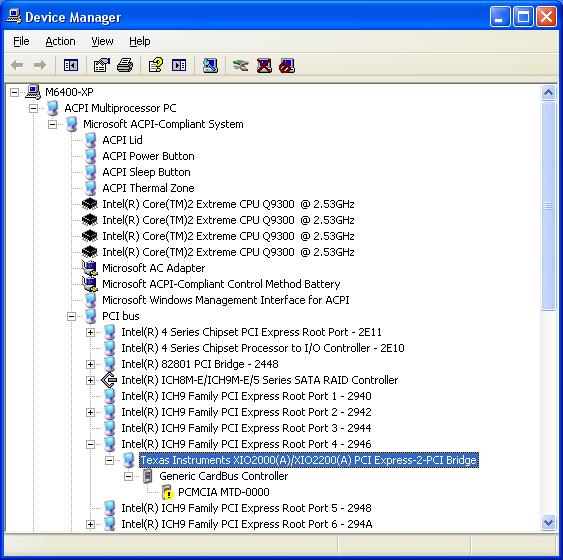This screenshot has height=560, width=563.
Task: Collapse the PCI bus node
Action: pos(71,316)
